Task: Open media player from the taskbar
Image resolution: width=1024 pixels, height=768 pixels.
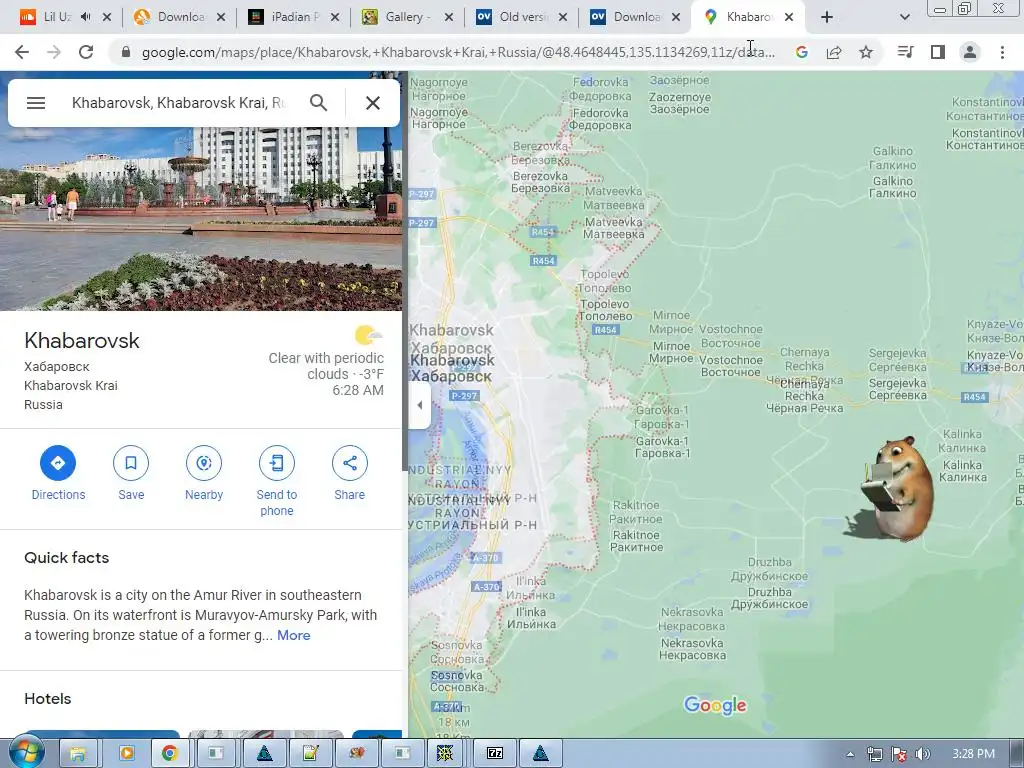Action: pos(126,754)
